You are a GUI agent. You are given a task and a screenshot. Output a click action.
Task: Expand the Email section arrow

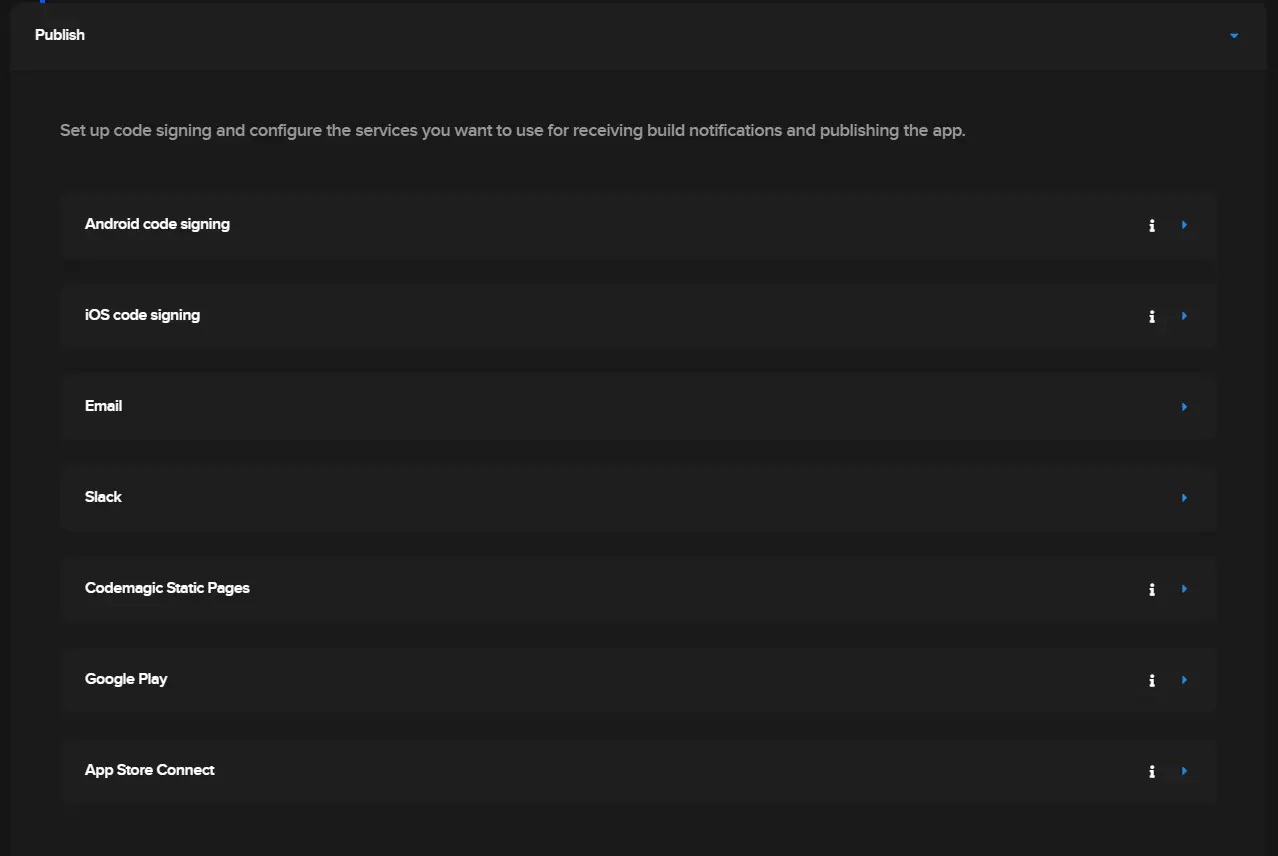click(1184, 407)
